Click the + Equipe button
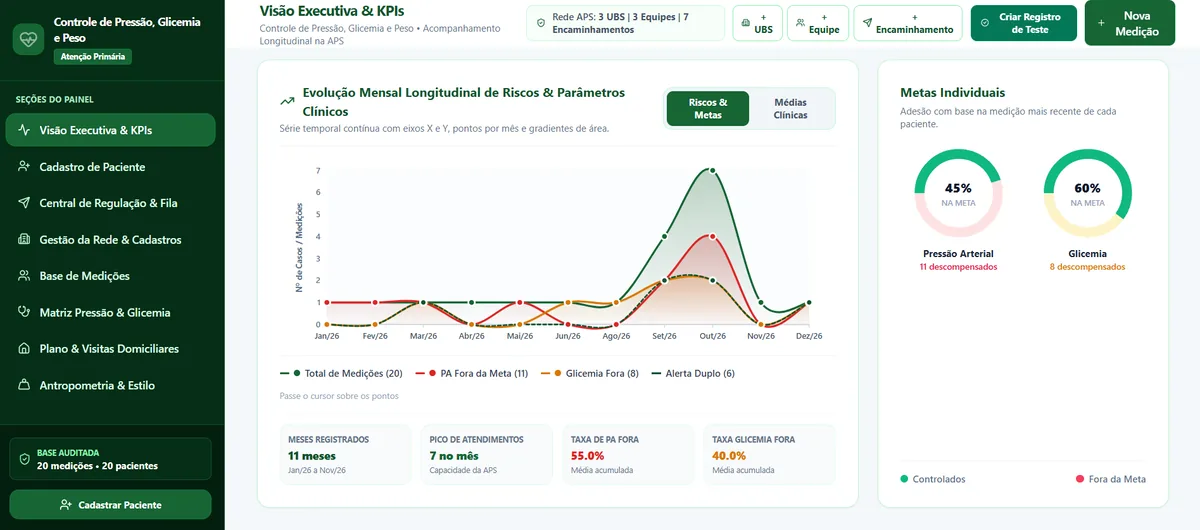 817,23
